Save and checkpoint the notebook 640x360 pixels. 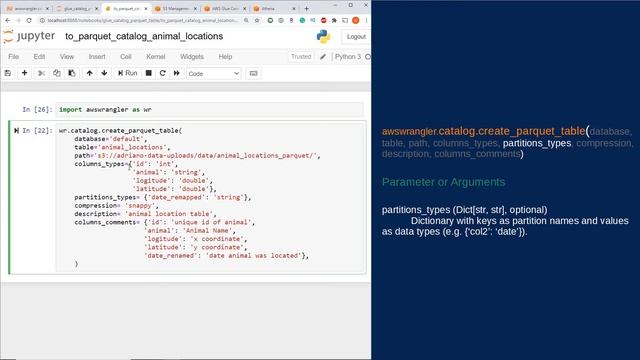click(8, 73)
